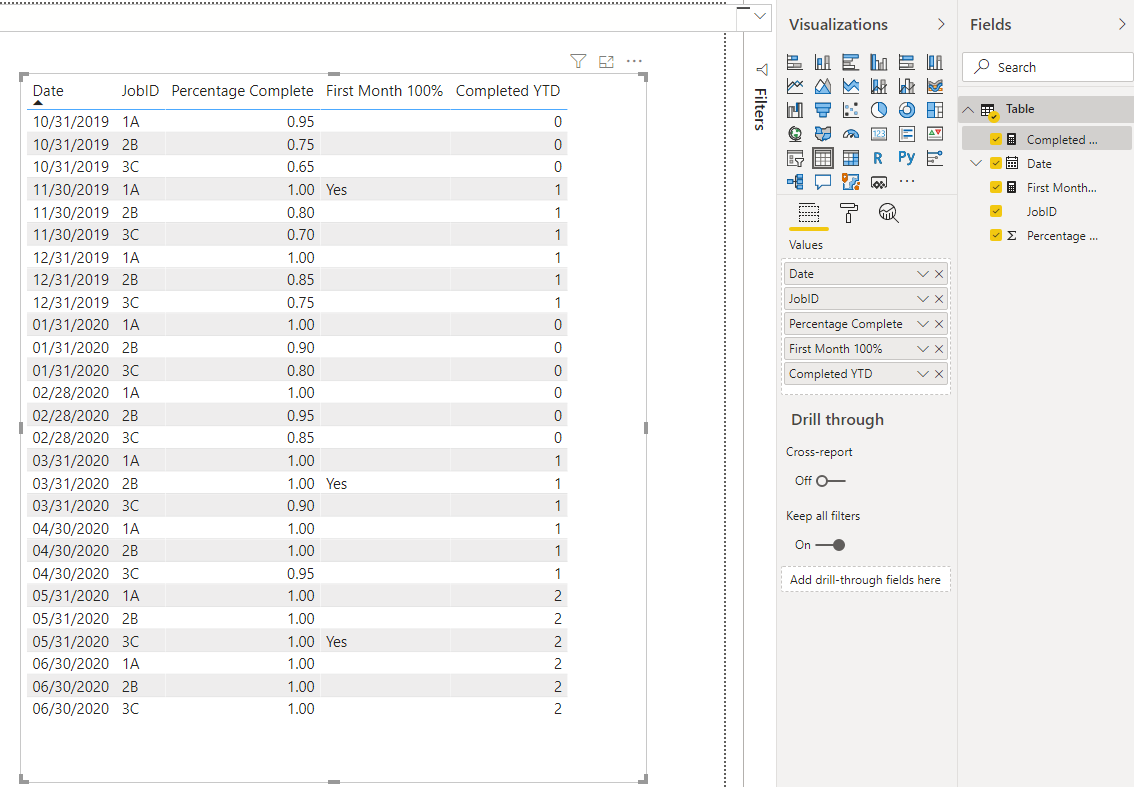Choose the ribbon chart visual

[x=934, y=86]
